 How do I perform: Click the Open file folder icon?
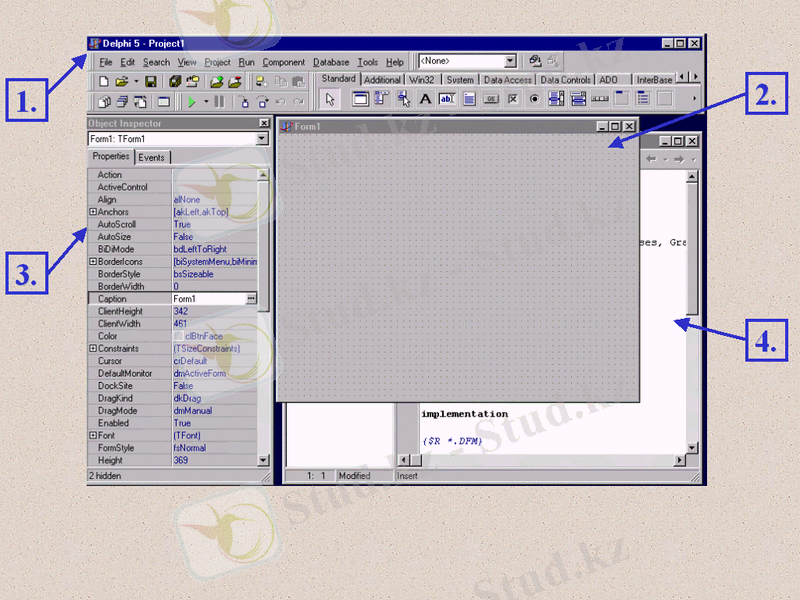click(121, 81)
